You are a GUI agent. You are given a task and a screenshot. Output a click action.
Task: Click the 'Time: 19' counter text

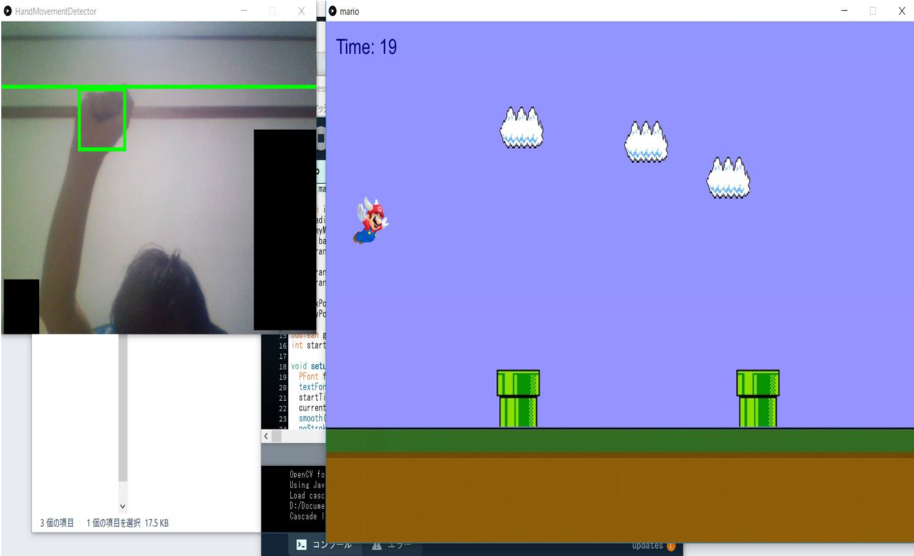(366, 47)
